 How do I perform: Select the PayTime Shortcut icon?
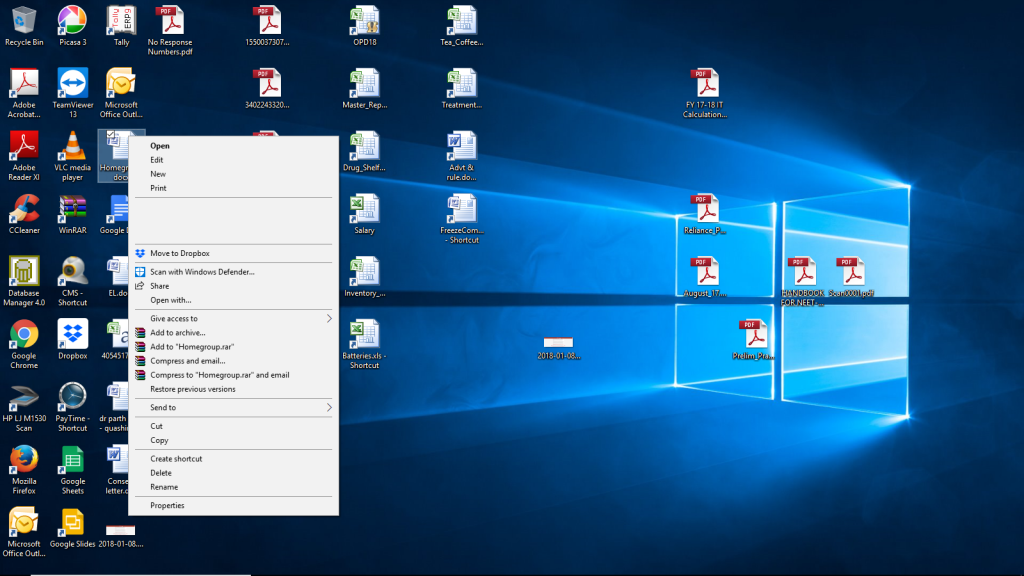(x=72, y=407)
